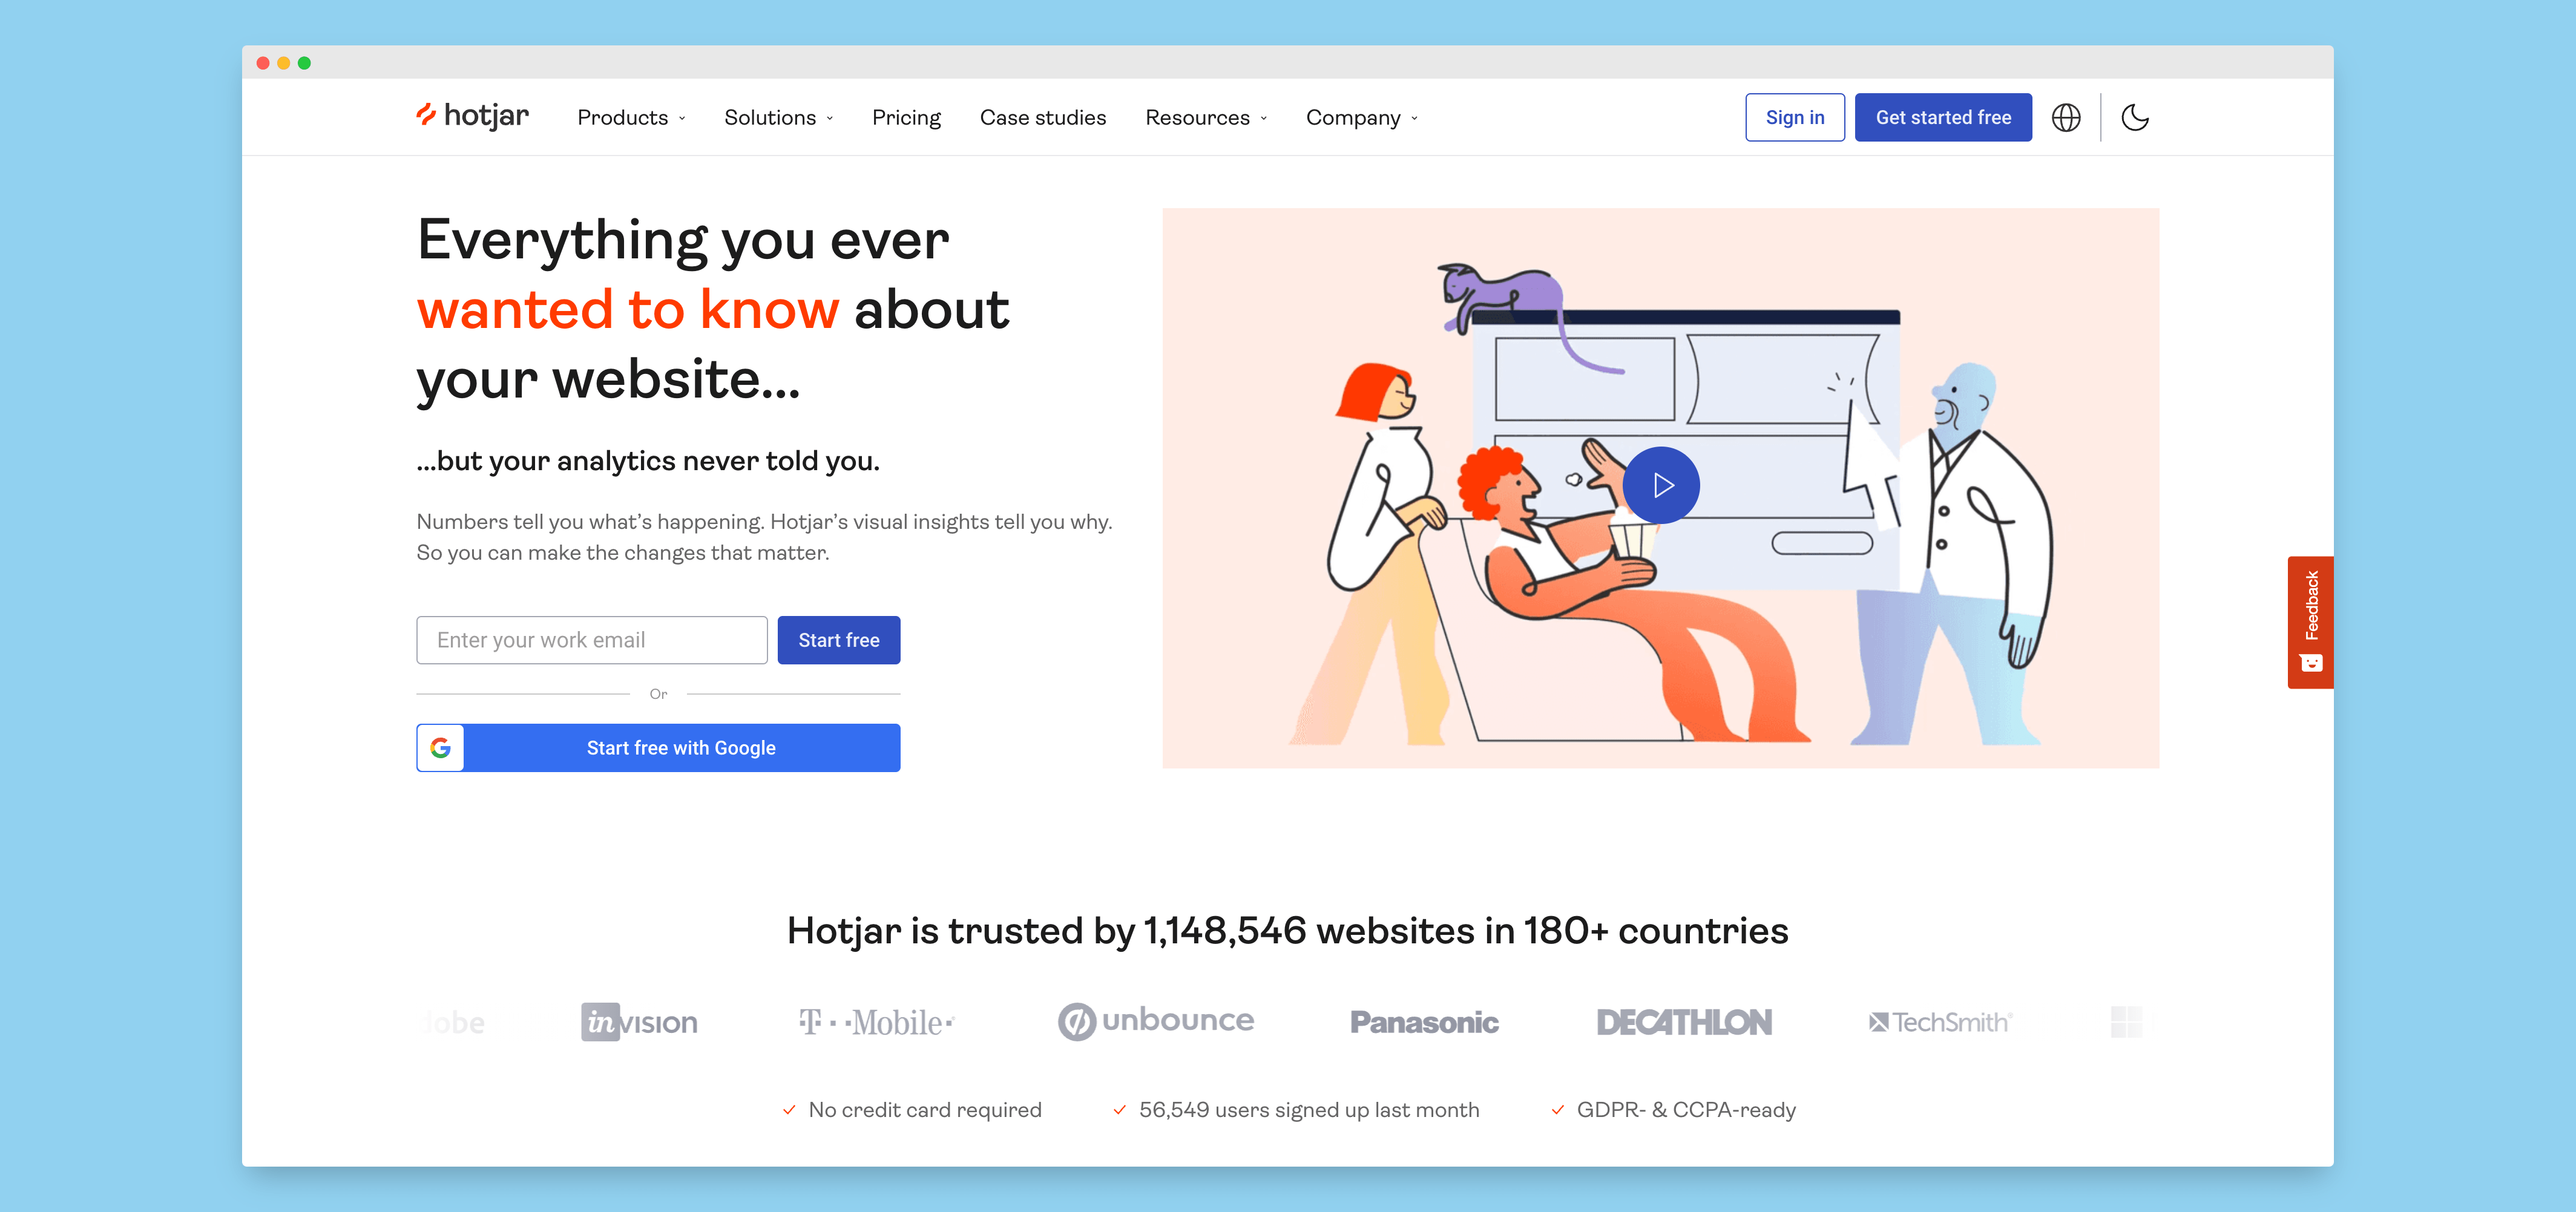Click Get started free button

pos(1943,117)
